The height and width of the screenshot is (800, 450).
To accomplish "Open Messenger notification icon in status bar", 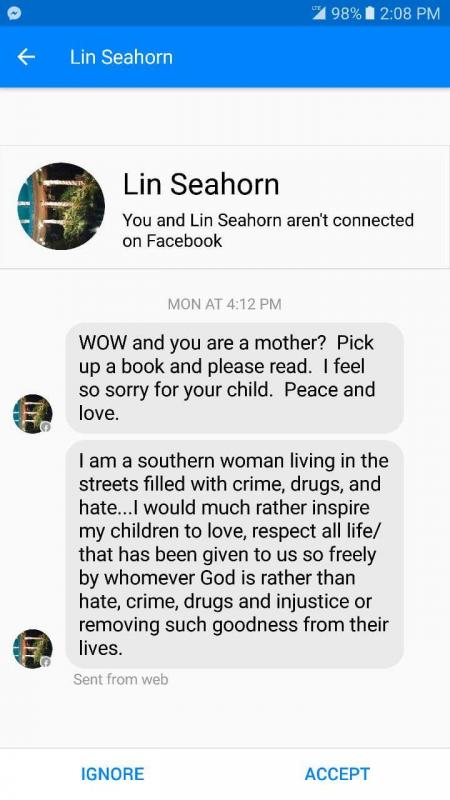I will coord(14,13).
